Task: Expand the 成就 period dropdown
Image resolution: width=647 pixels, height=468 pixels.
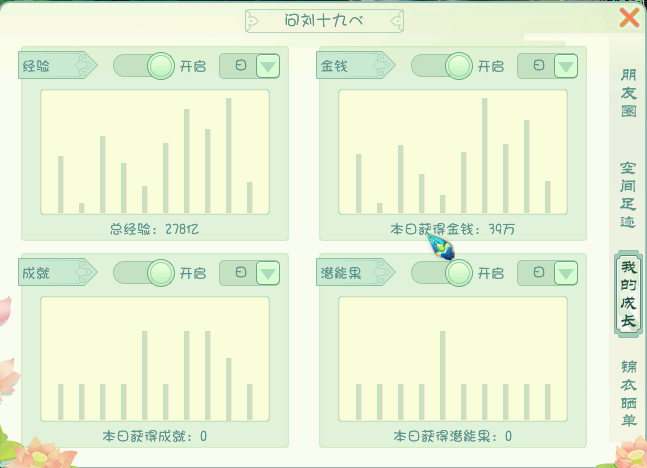Action: point(268,272)
